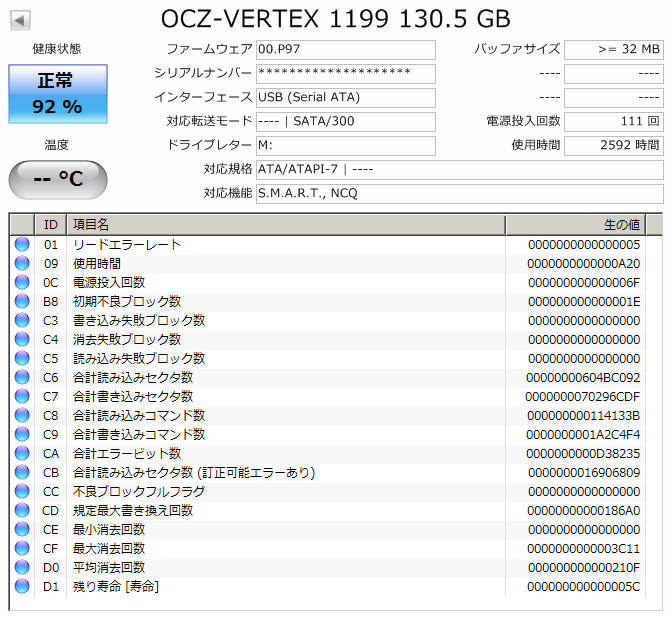Click raw value 00000000000005C
Image resolution: width=672 pixels, height=620 pixels.
click(584, 587)
